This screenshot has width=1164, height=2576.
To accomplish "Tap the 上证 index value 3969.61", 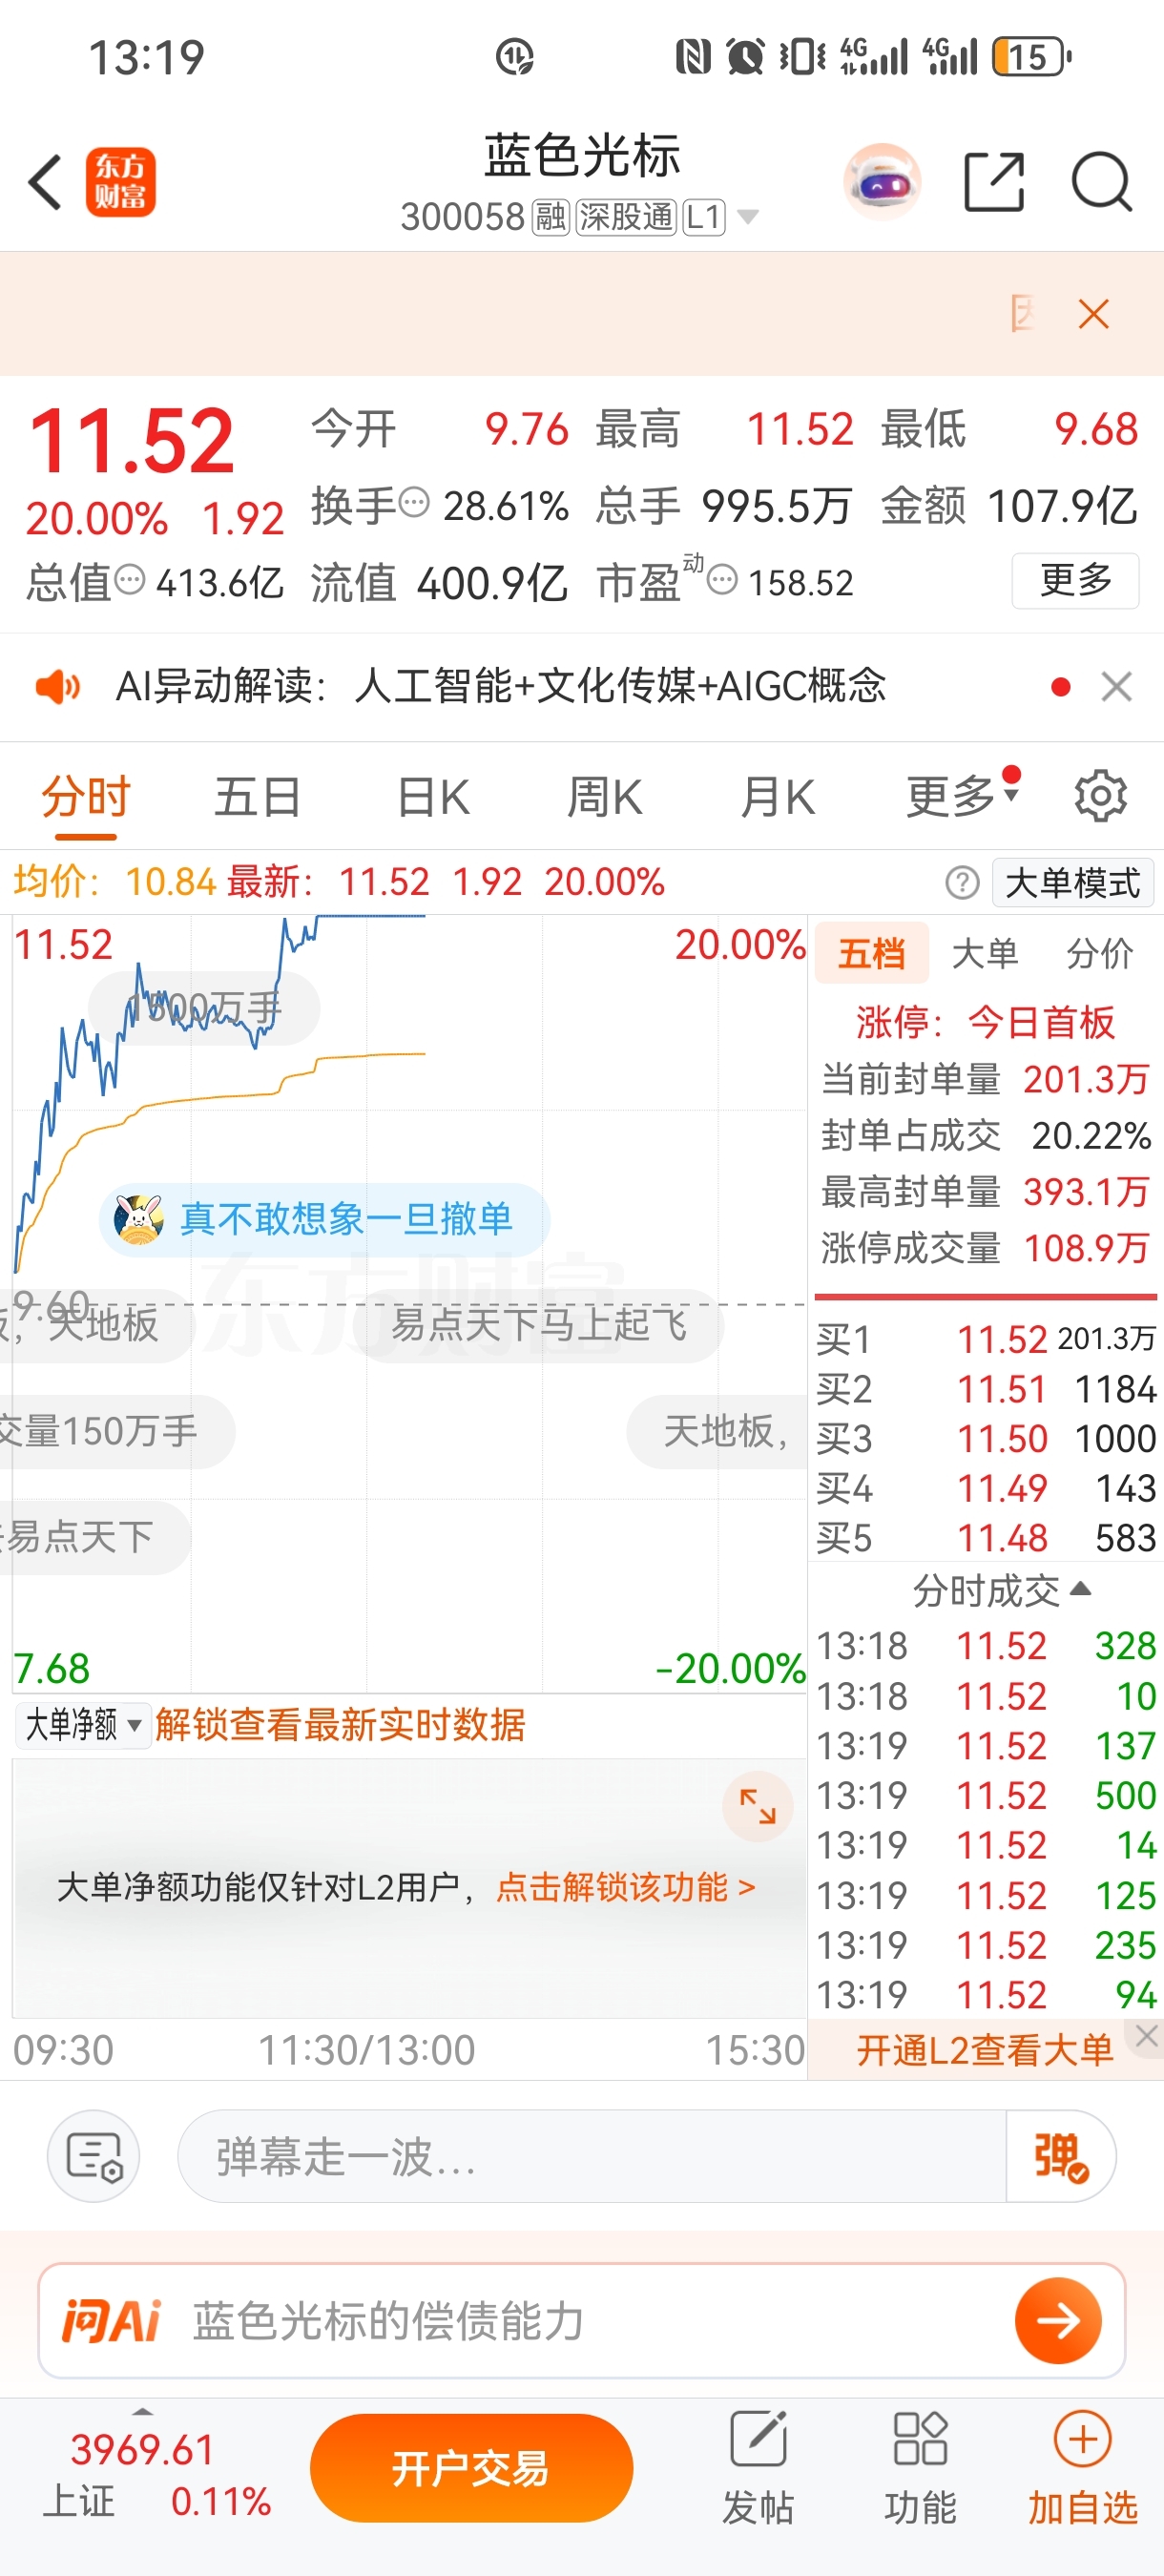I will point(143,2450).
